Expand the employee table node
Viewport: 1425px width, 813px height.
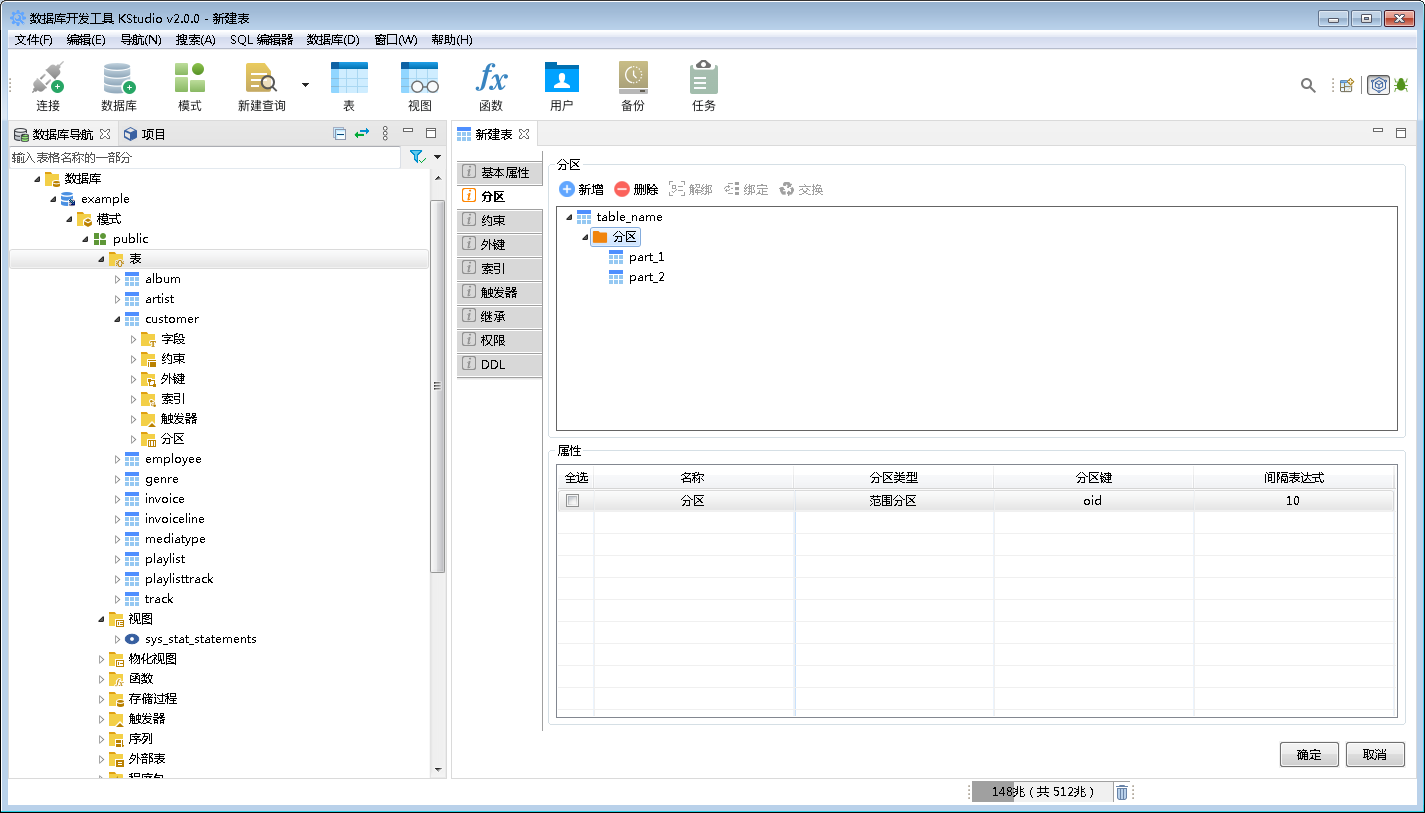pyautogui.click(x=118, y=458)
